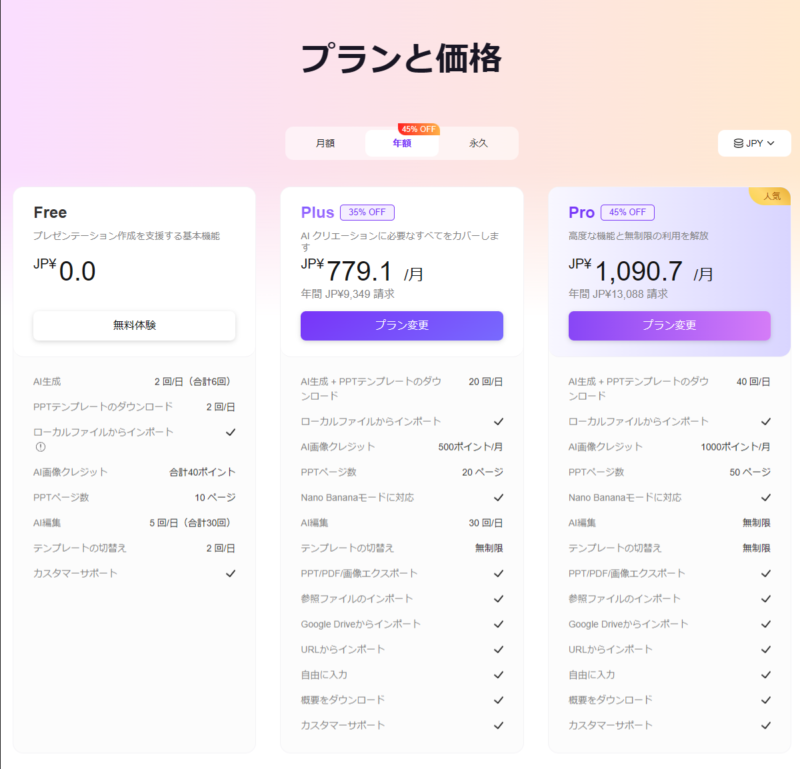The height and width of the screenshot is (769, 800).
Task: Click Plus plan Nano Banana checkmark
Action: coord(498,497)
